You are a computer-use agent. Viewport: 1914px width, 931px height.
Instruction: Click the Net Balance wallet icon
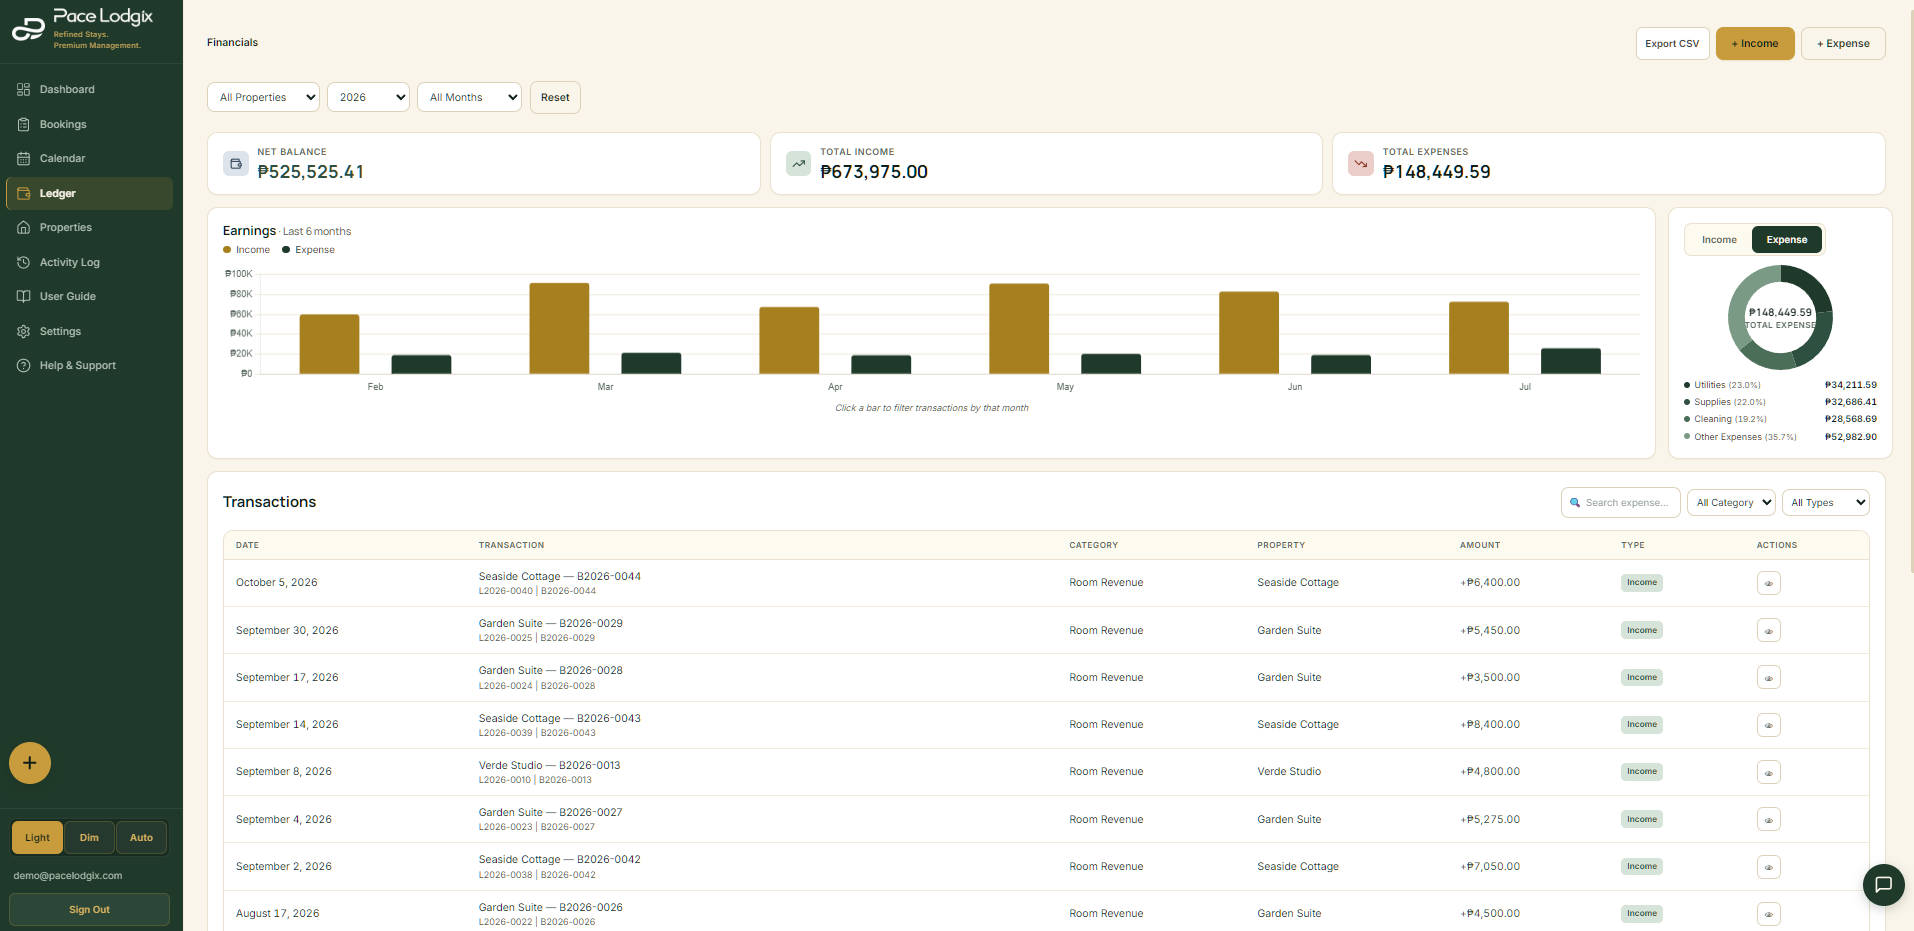point(236,164)
